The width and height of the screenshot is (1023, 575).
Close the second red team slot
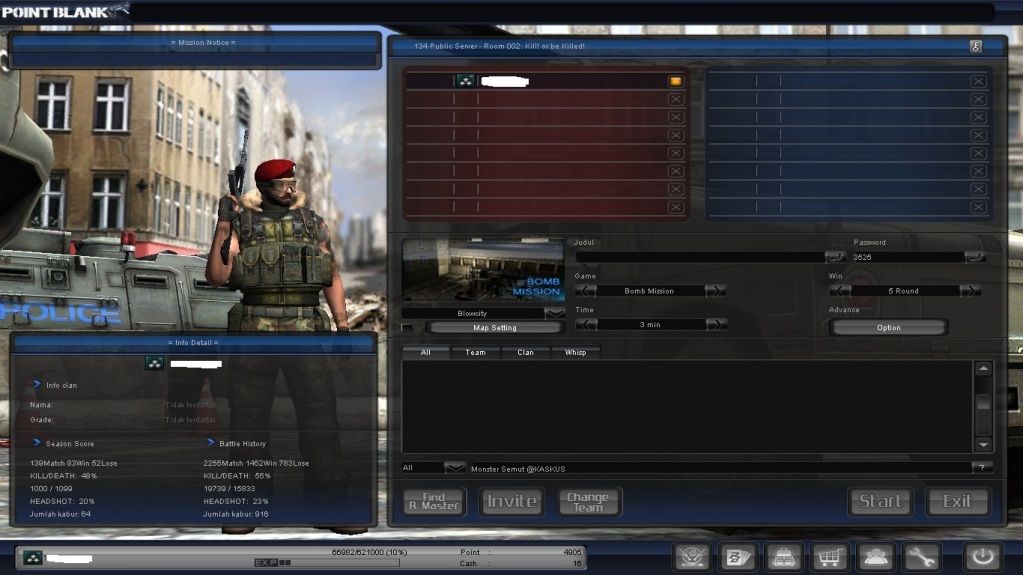675,99
